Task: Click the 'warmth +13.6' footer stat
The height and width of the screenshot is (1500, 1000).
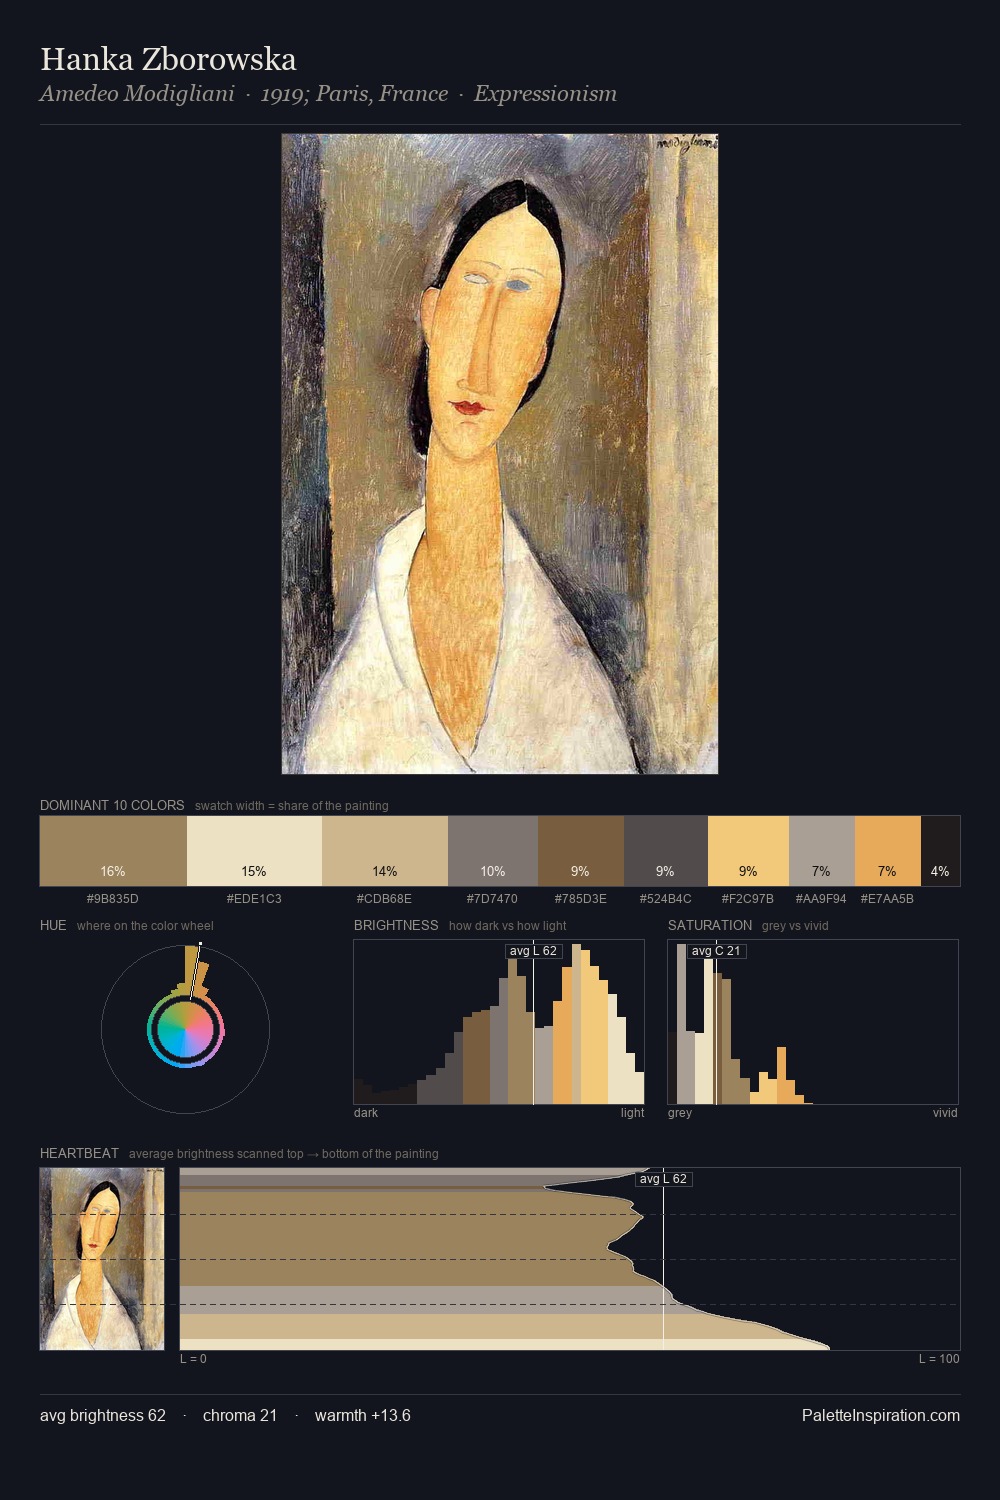Action: tap(363, 1415)
